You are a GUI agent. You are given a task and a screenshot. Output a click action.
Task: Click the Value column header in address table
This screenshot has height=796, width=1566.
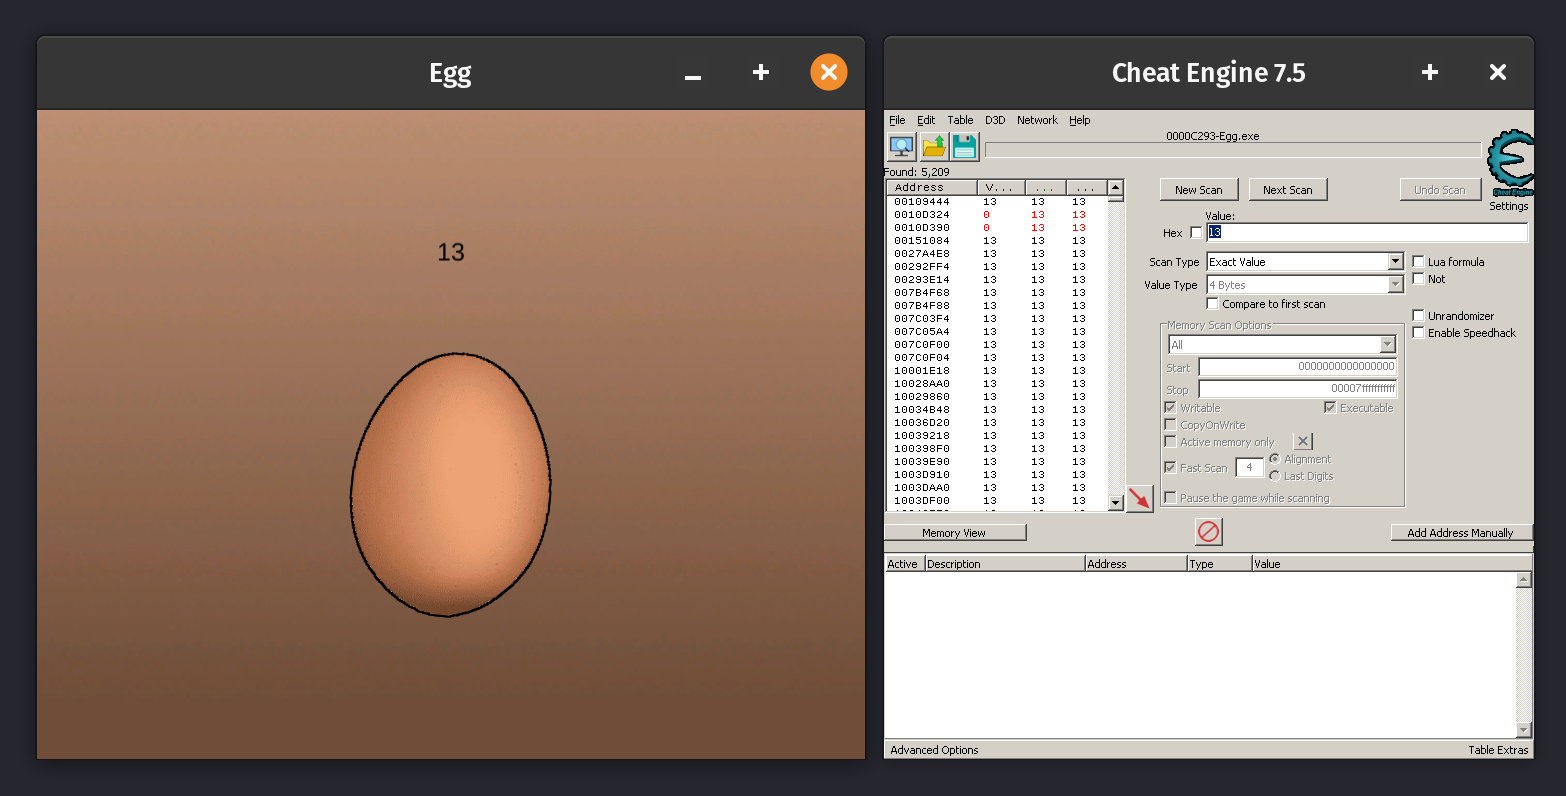(1392, 564)
